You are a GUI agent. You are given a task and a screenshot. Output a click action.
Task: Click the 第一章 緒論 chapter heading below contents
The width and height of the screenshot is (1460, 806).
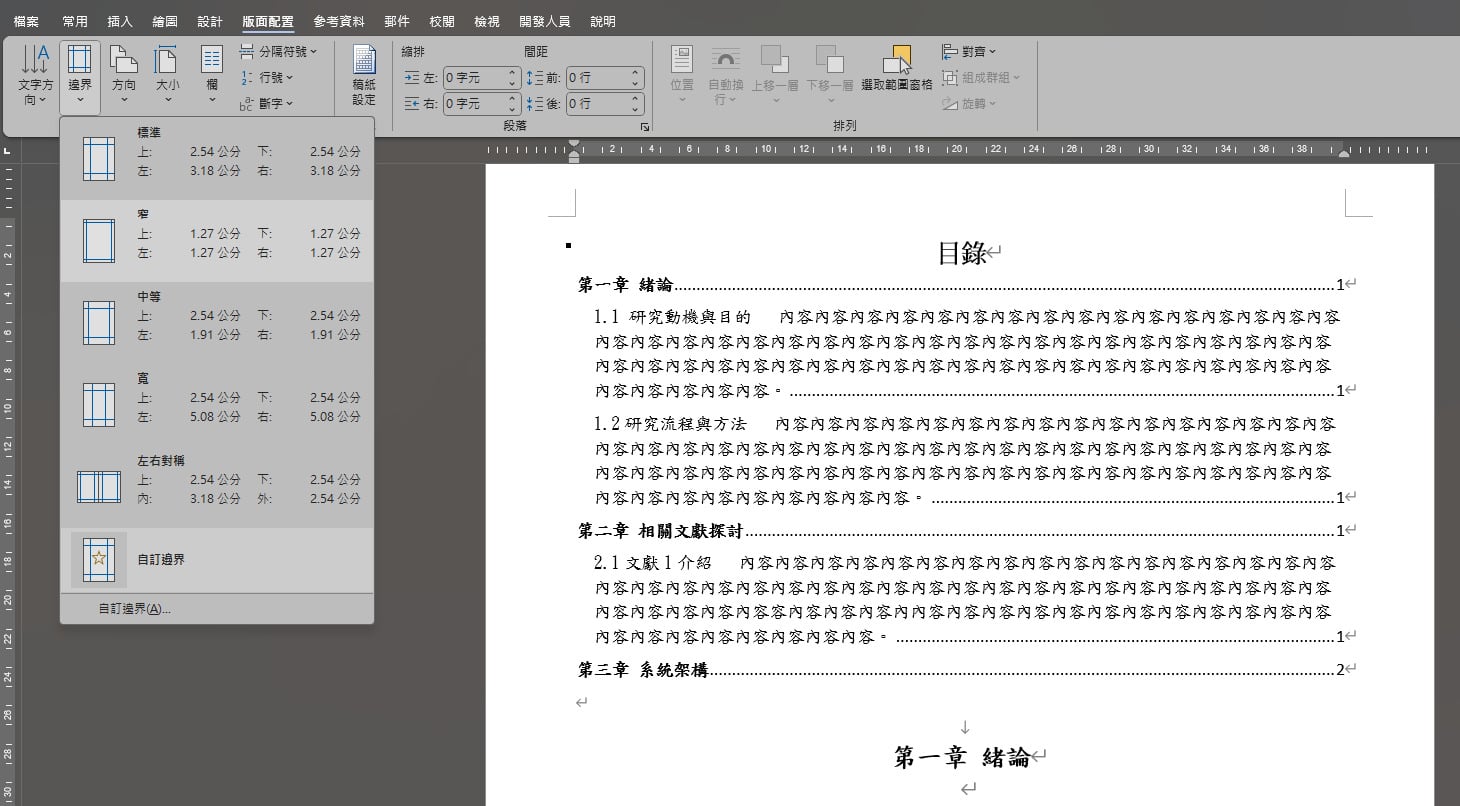pos(962,757)
